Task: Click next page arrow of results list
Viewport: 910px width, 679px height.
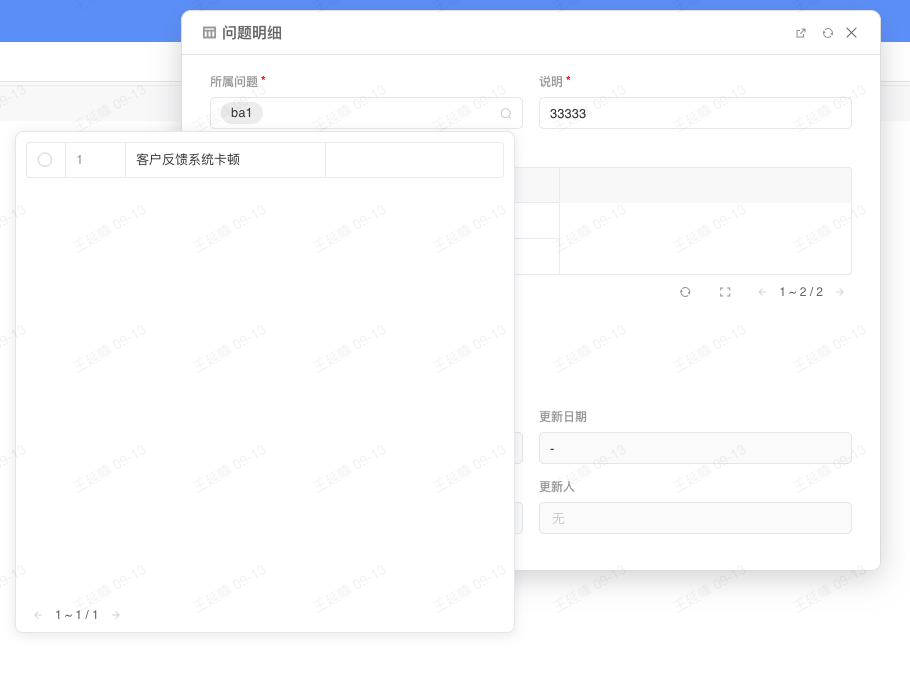Action: tap(115, 615)
